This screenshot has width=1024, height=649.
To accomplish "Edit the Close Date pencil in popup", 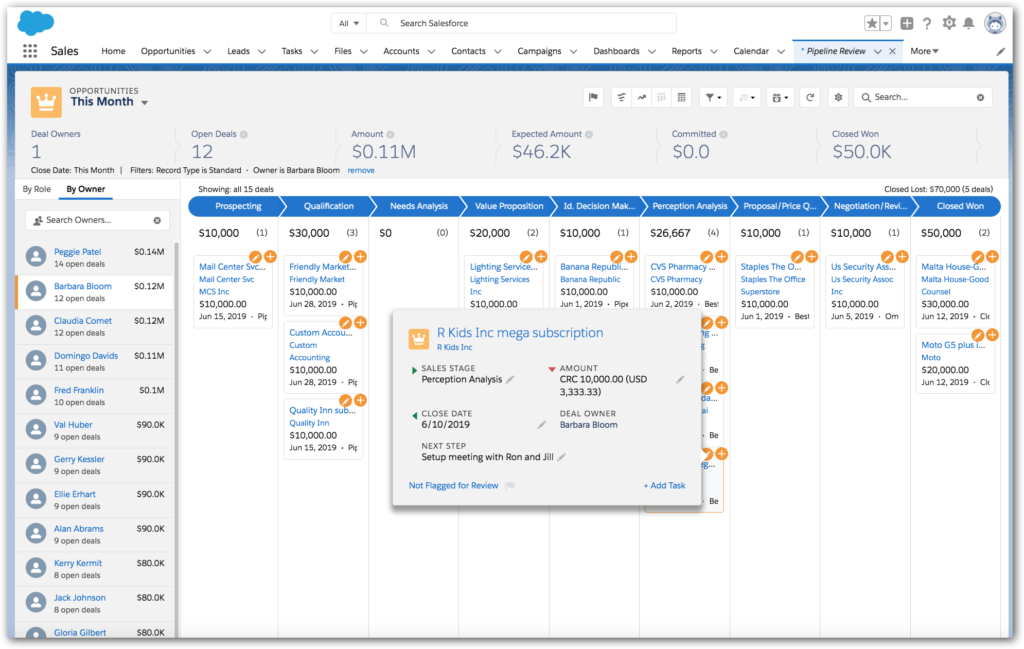I will coord(541,424).
